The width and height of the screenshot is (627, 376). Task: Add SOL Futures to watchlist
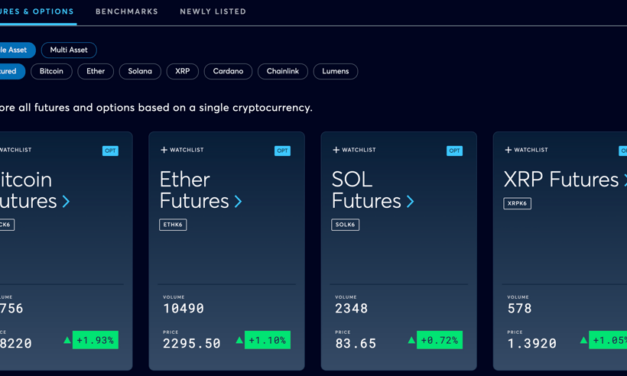(x=354, y=150)
